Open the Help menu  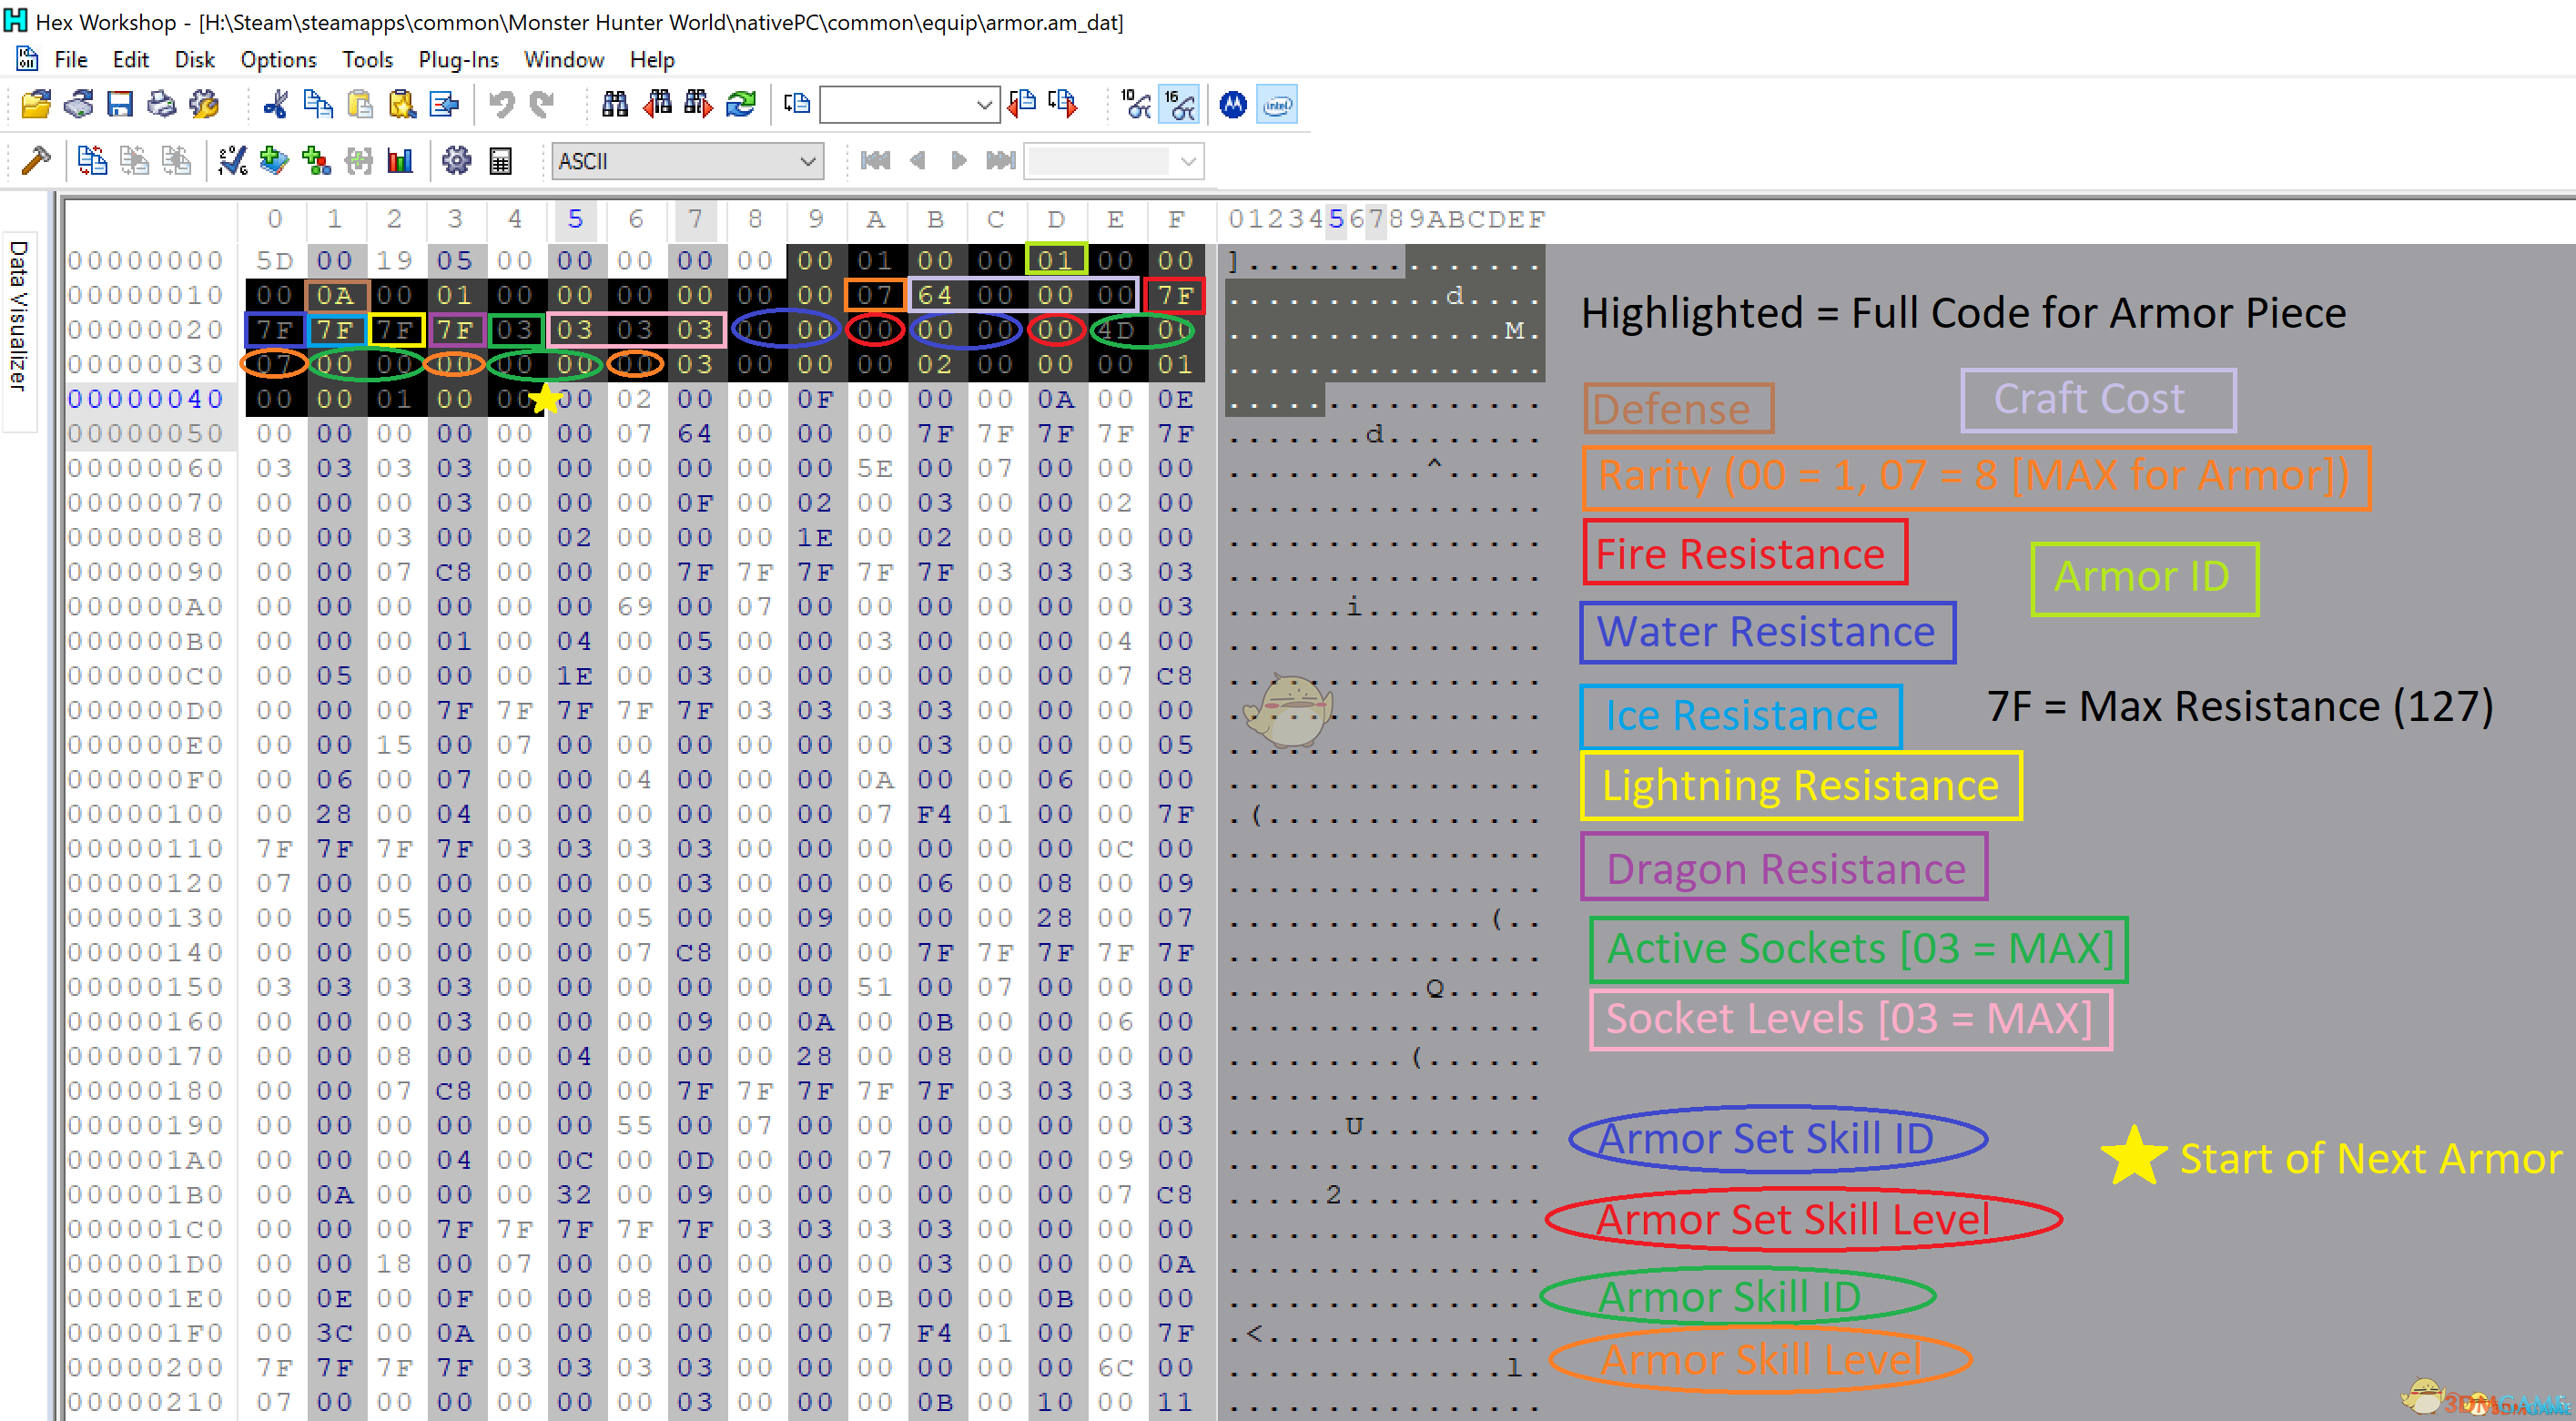point(652,60)
